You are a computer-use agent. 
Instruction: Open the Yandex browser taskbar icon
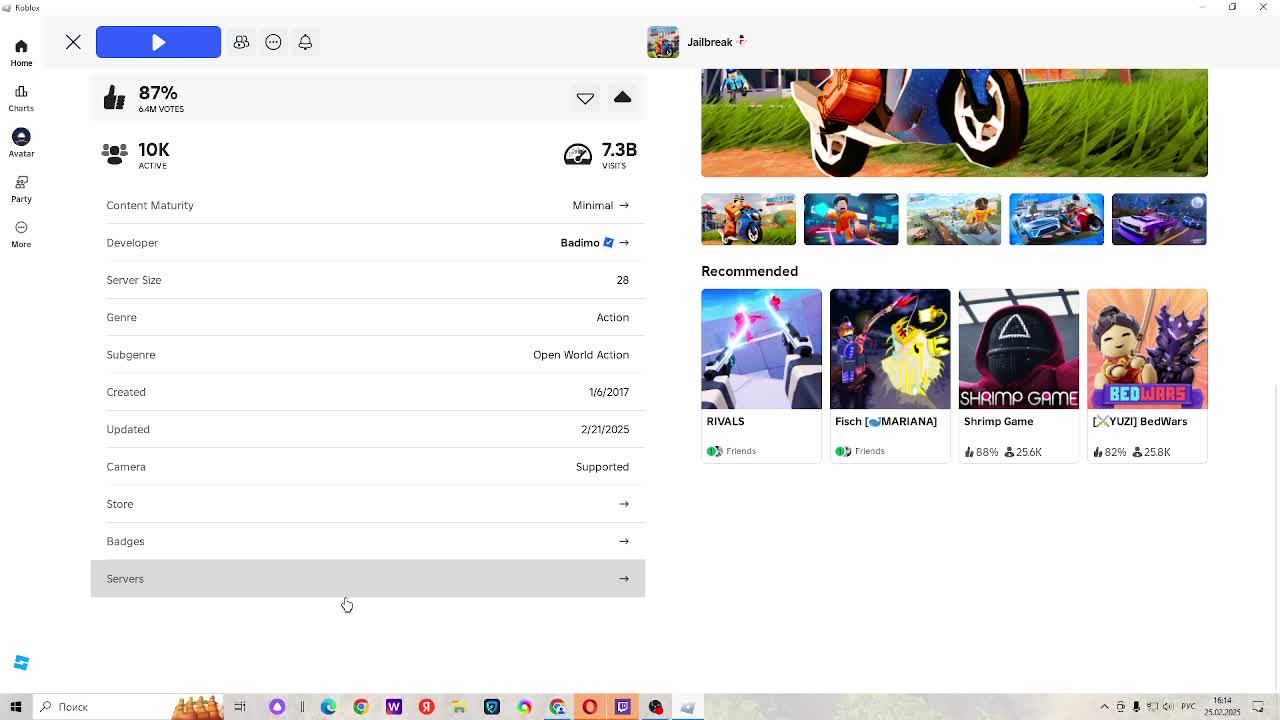point(426,707)
